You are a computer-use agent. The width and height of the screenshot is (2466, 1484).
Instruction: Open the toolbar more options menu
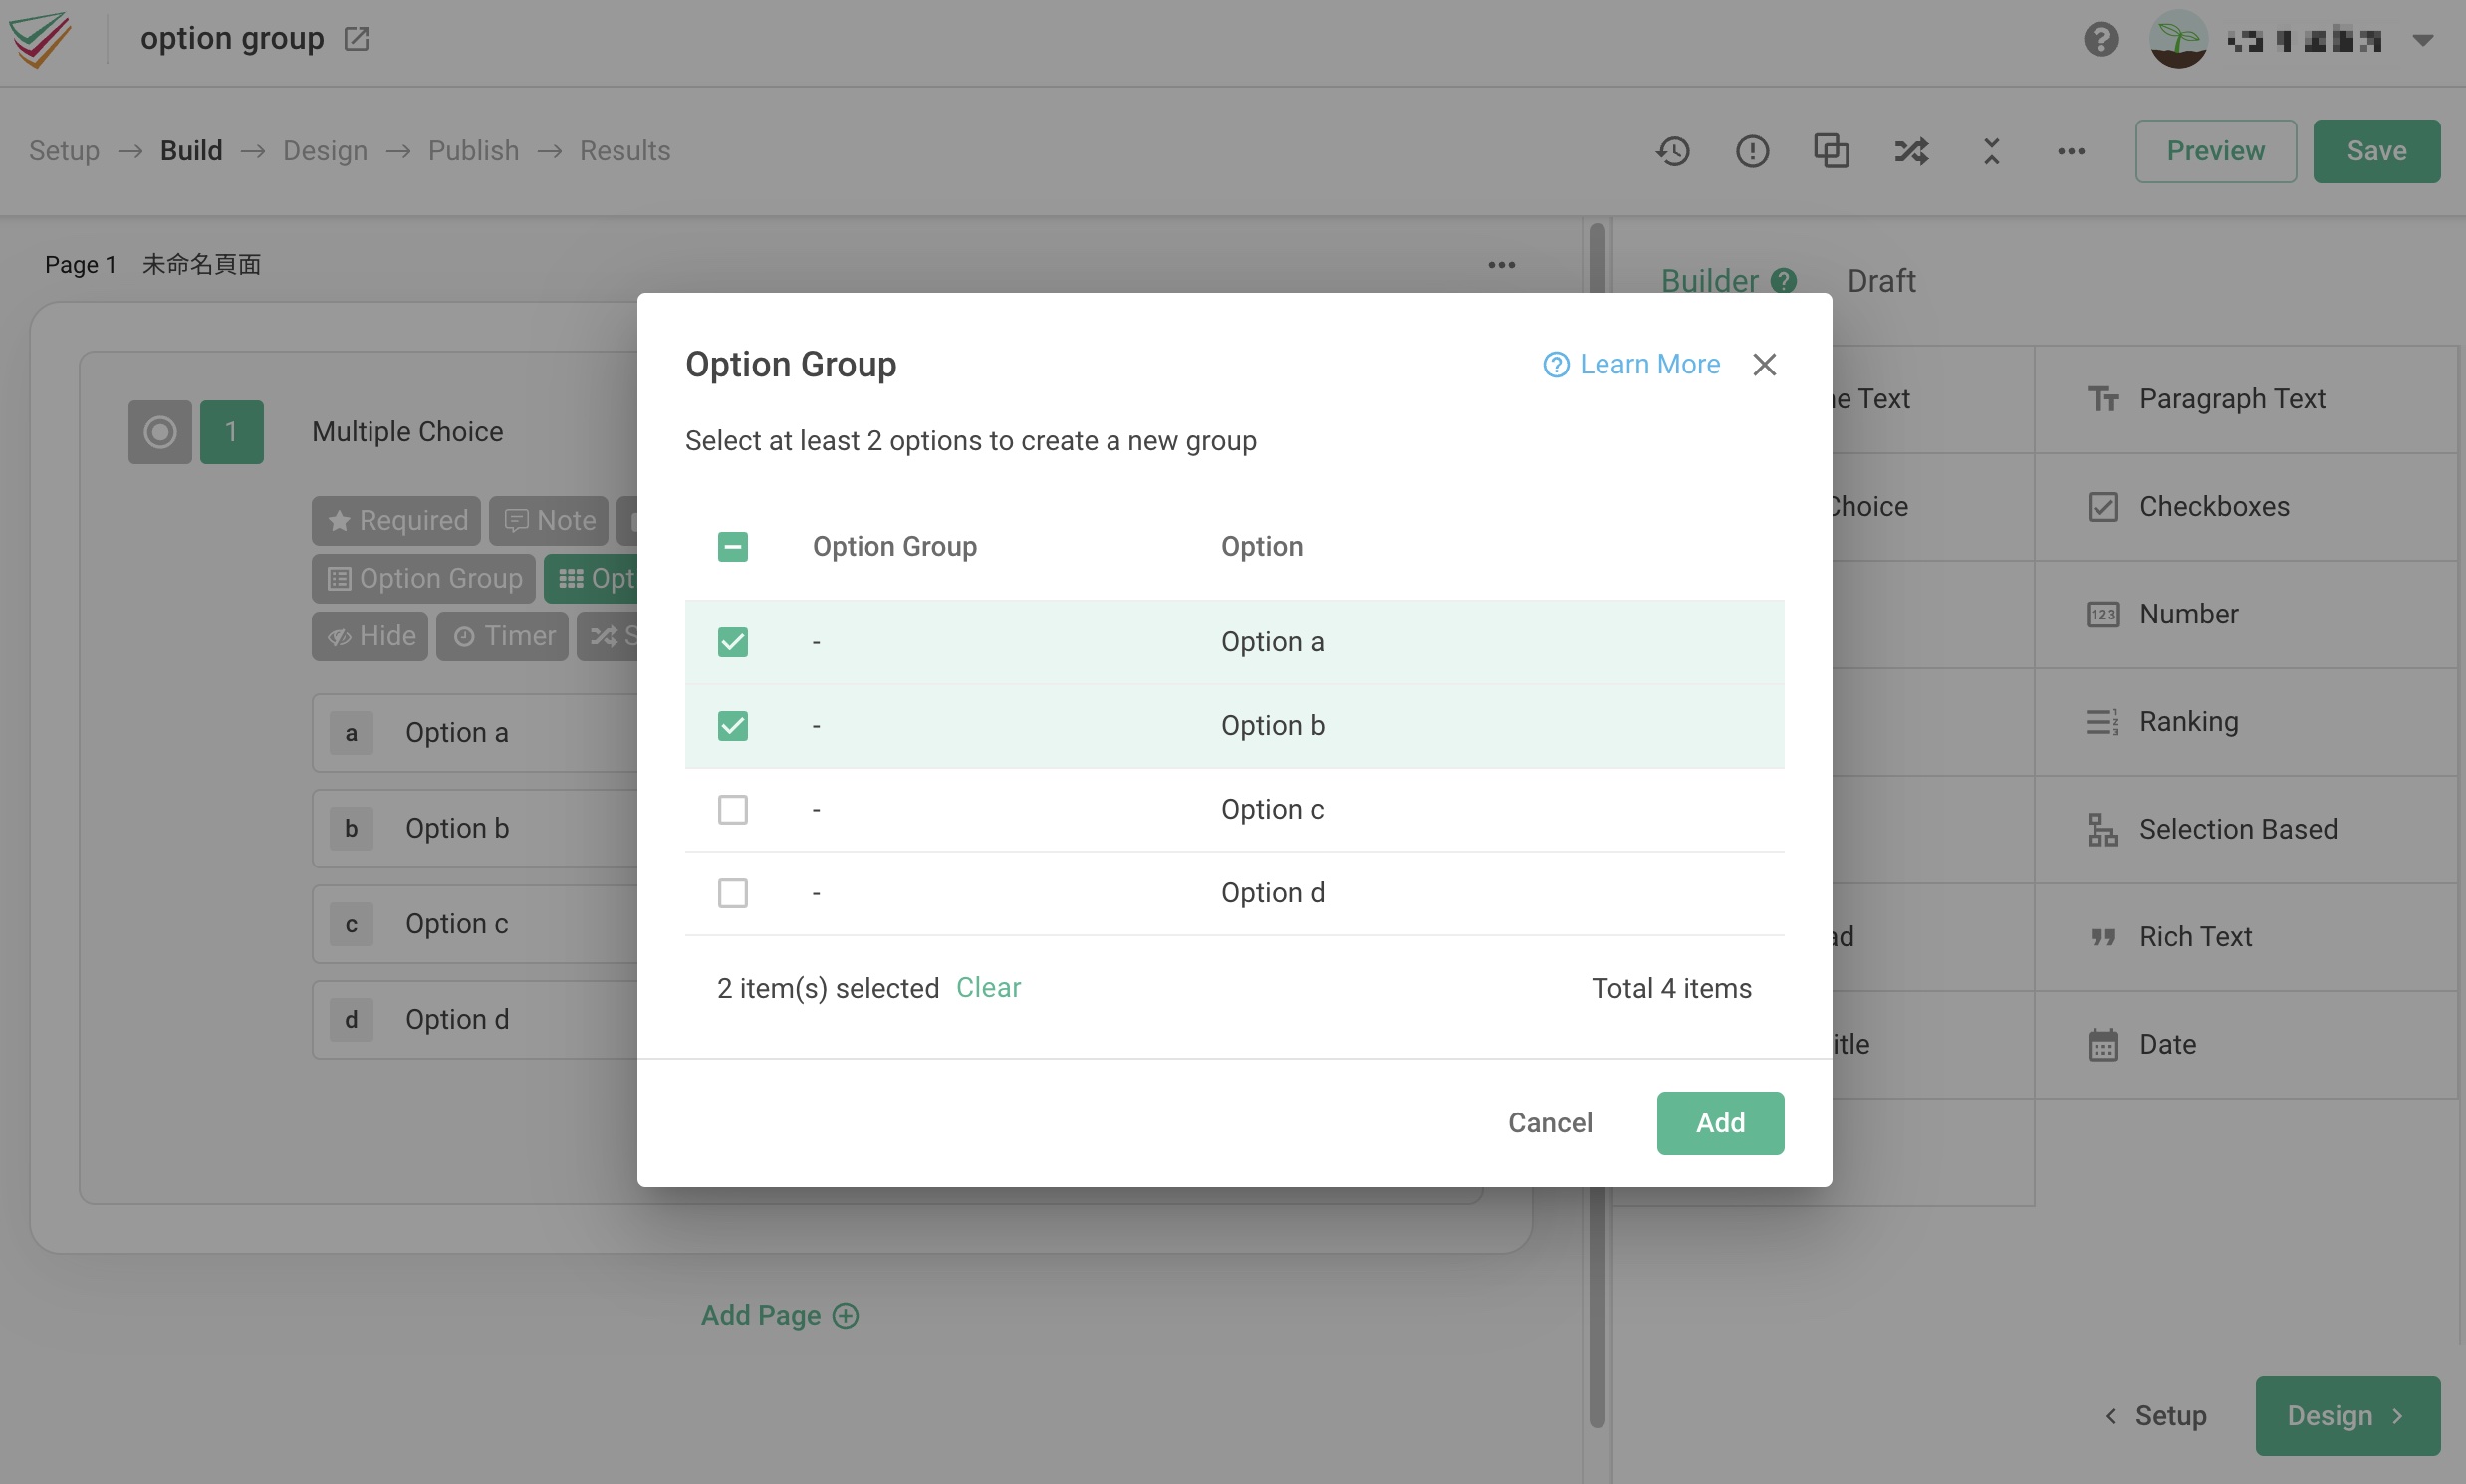coord(2070,150)
